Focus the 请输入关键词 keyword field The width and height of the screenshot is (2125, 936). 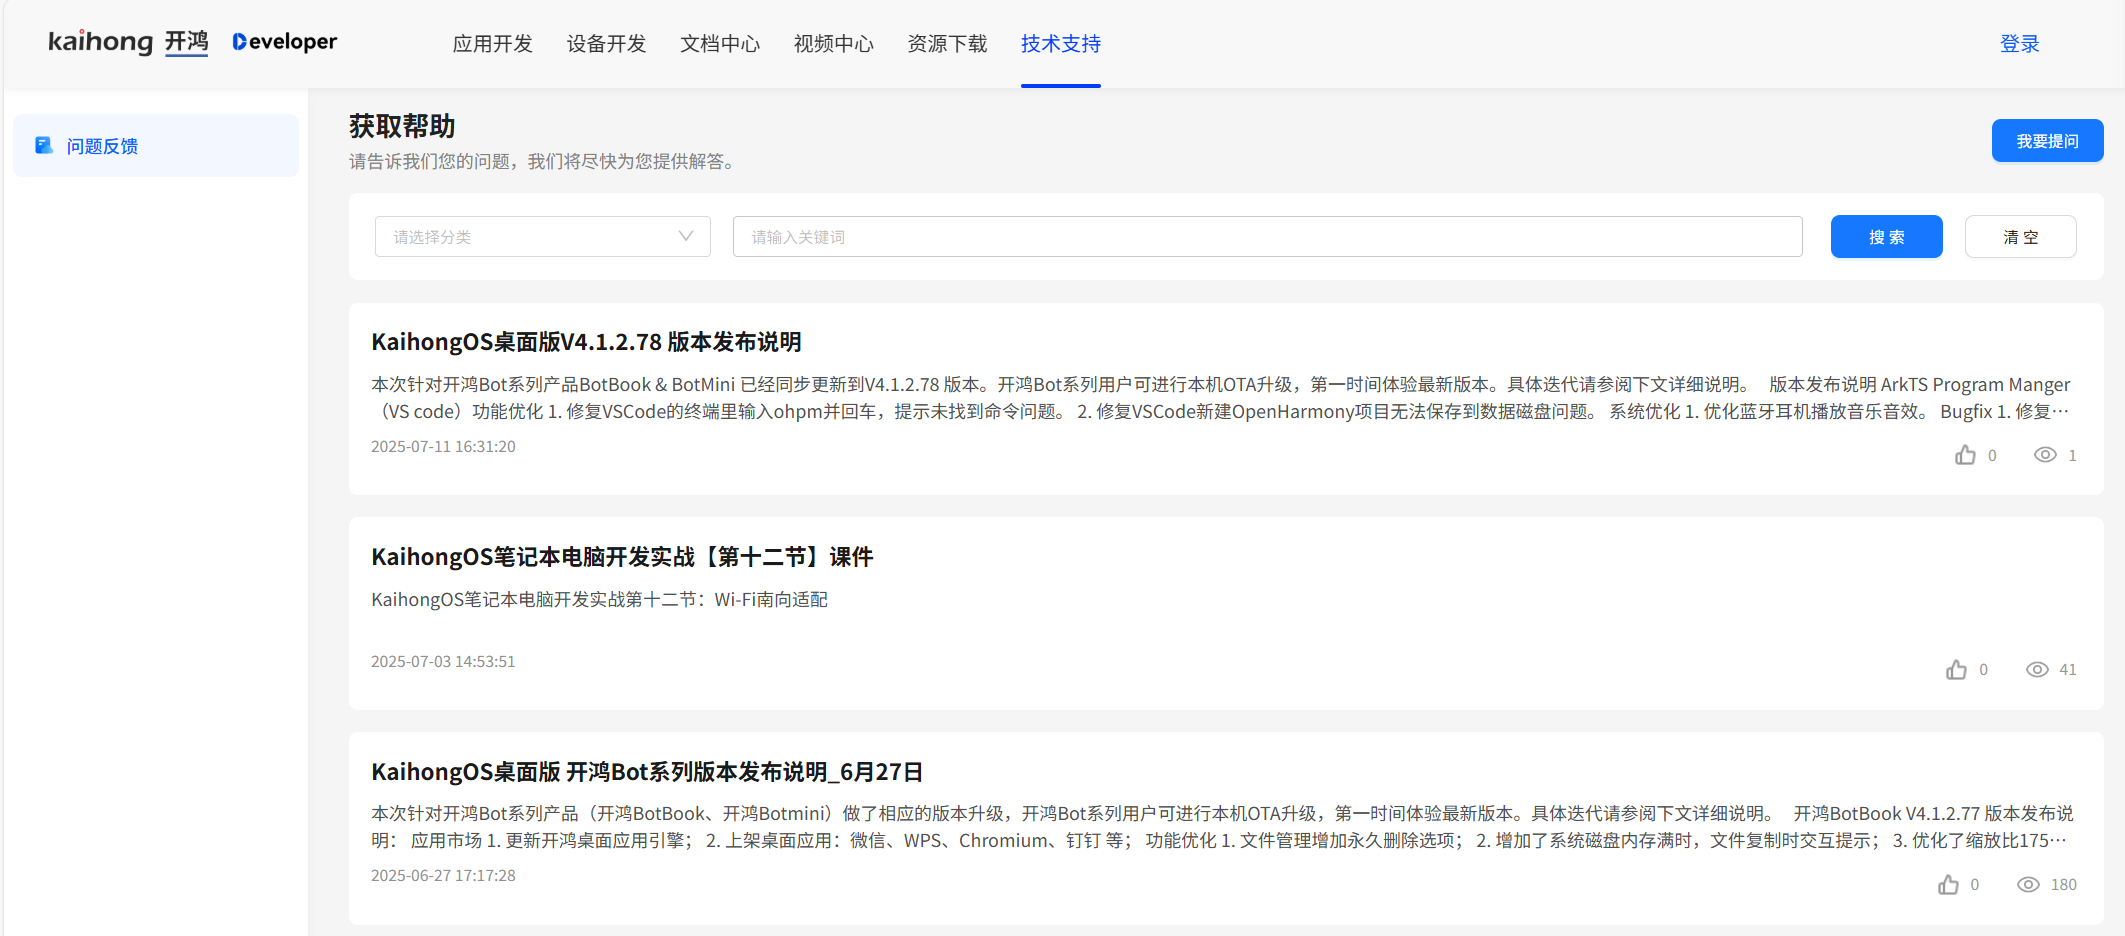click(1267, 237)
